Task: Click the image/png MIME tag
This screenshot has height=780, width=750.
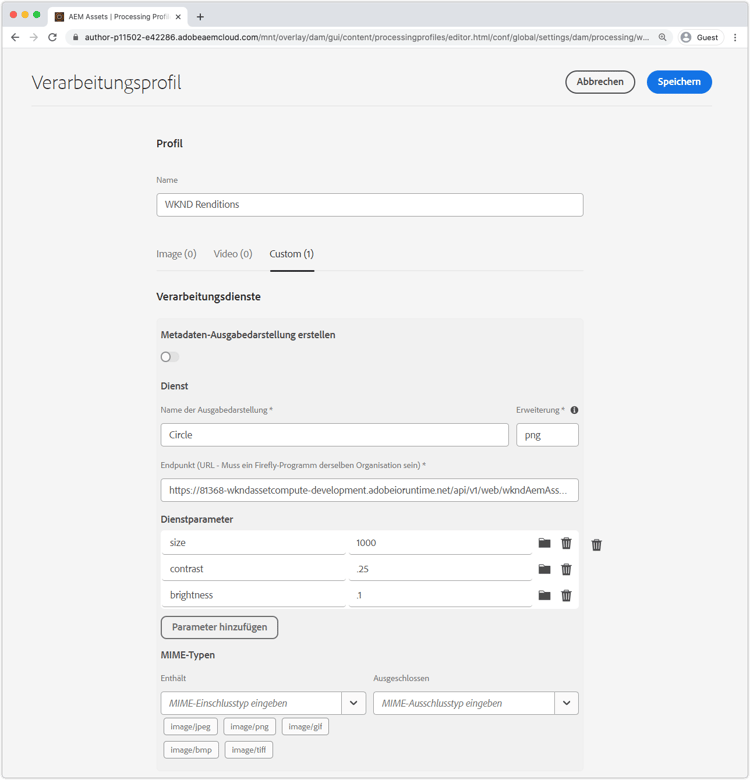Action: (x=249, y=727)
